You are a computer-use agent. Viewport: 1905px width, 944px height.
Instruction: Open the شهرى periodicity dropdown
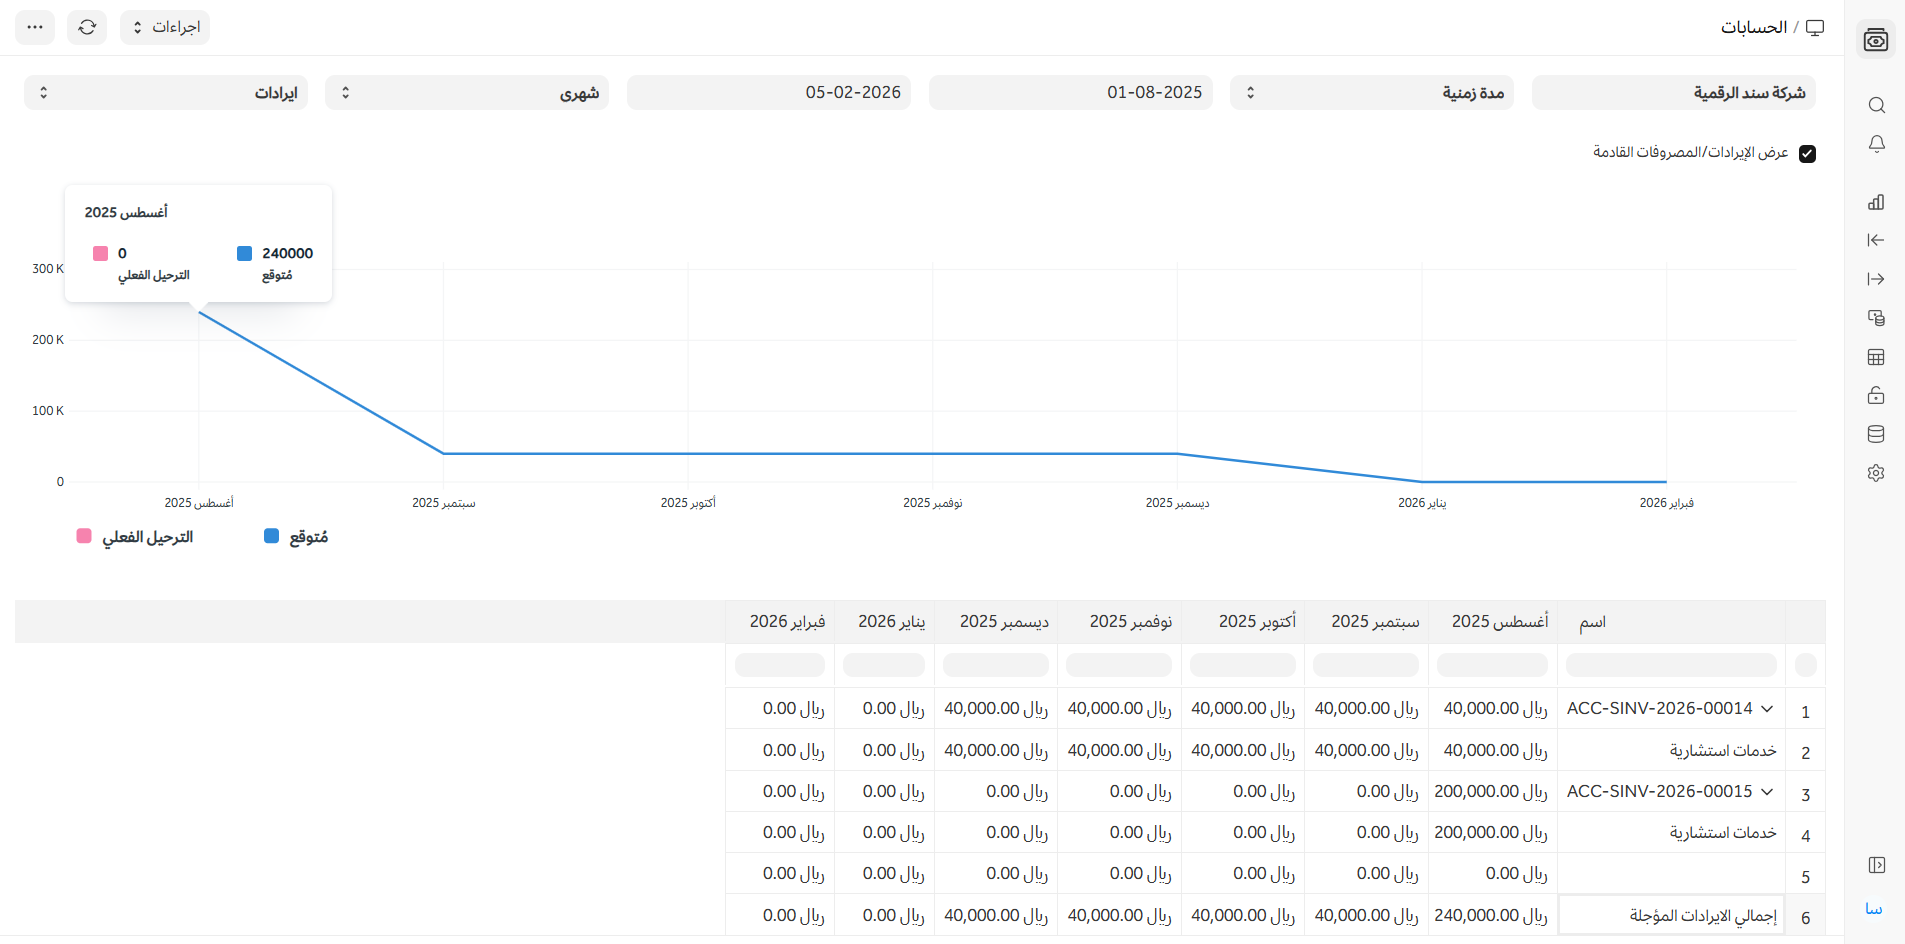pyautogui.click(x=467, y=93)
